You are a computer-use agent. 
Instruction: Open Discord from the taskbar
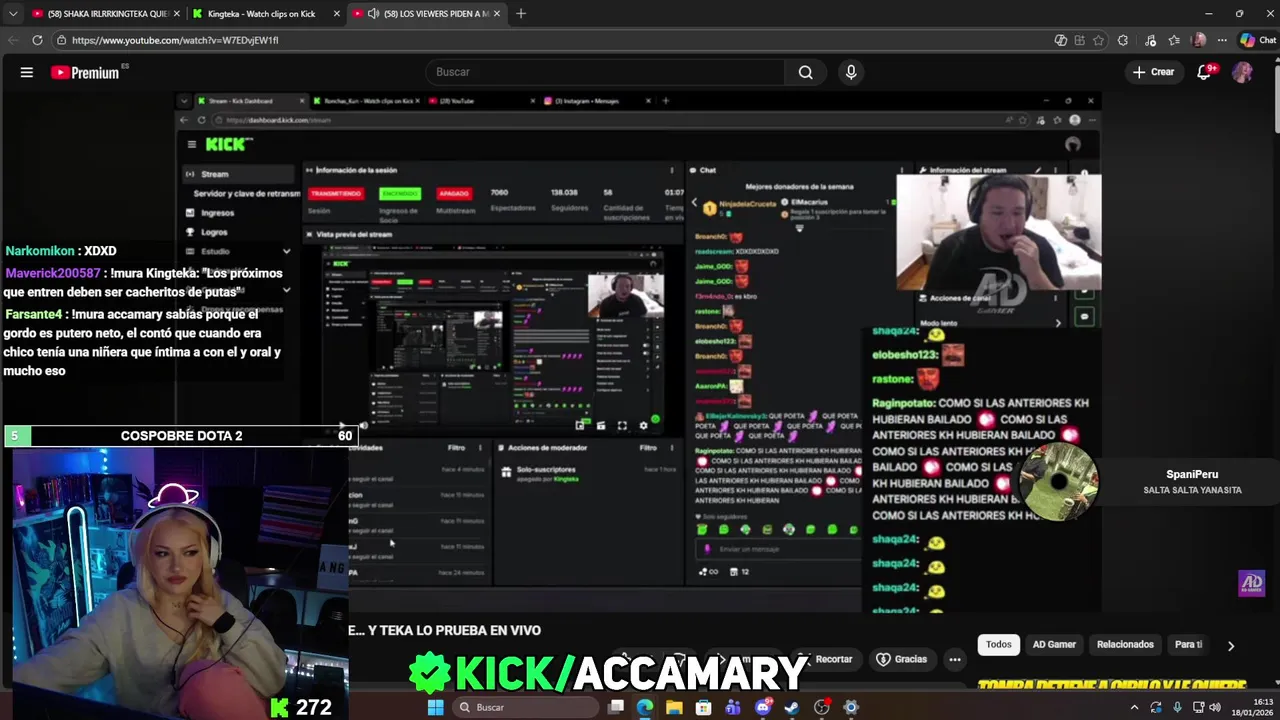point(763,707)
